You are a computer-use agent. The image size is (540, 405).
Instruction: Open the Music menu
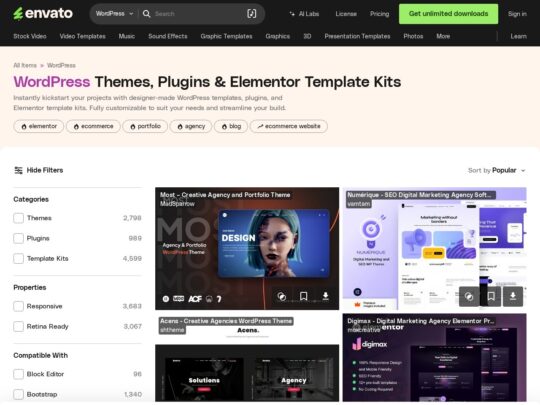pos(127,36)
